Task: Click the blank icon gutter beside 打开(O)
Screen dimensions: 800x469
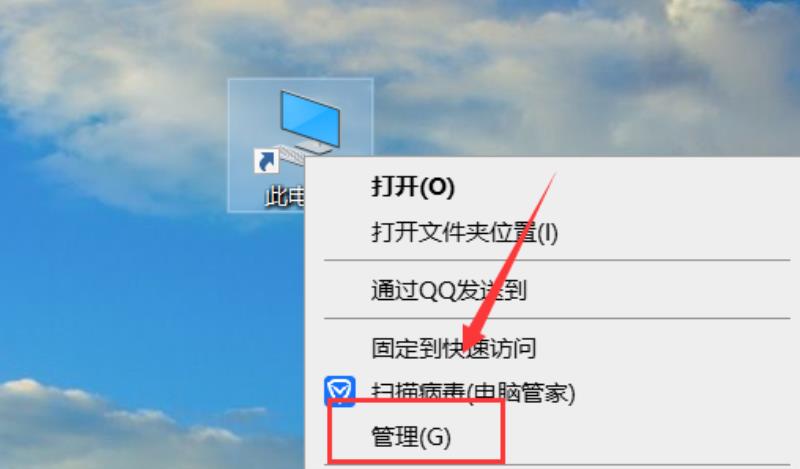Action: 339,186
